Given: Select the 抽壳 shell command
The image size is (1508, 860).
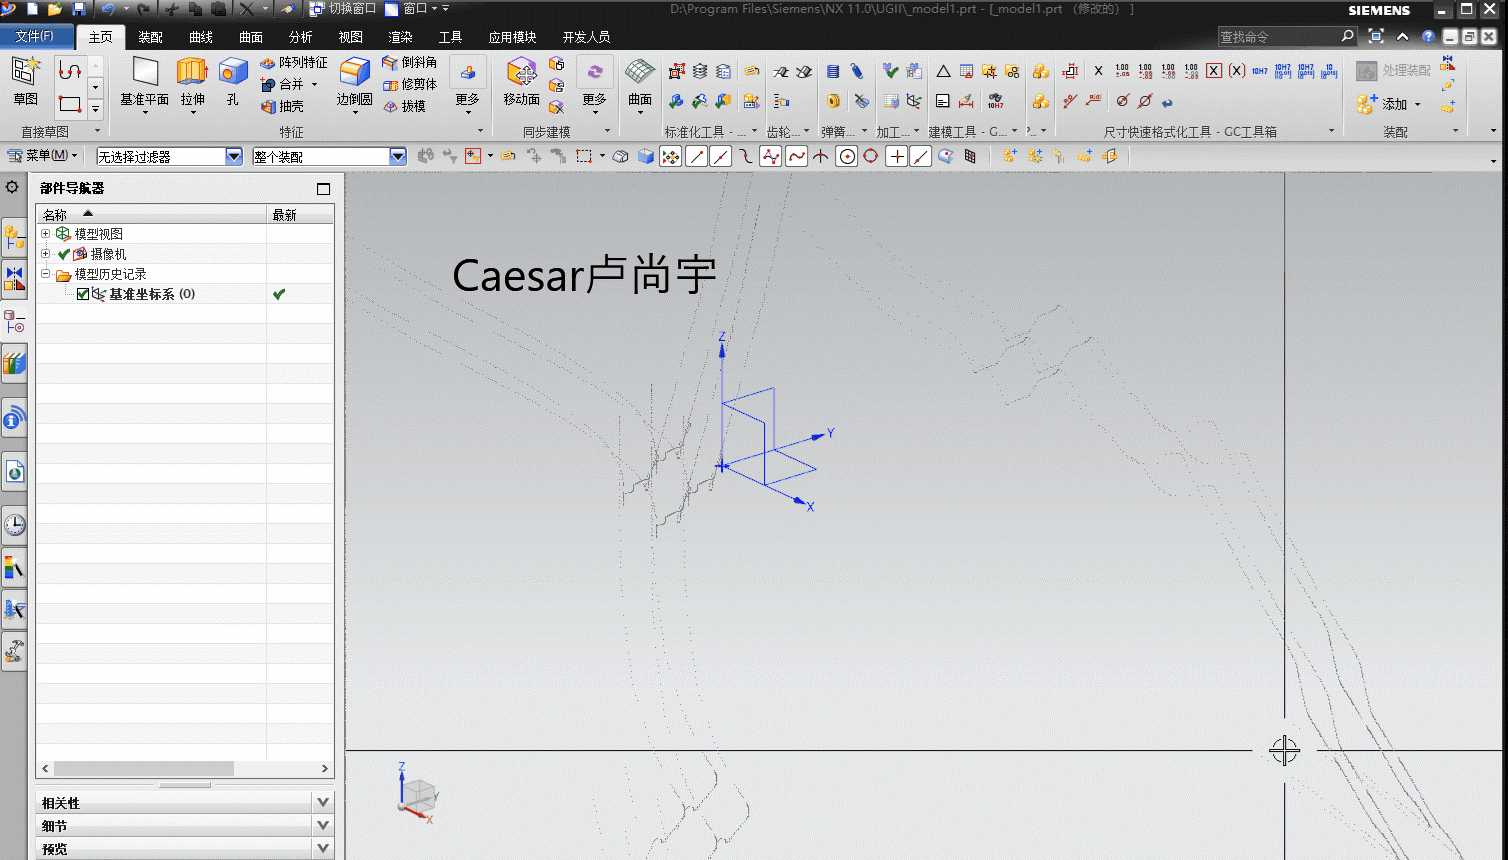Looking at the screenshot, I should click(282, 106).
